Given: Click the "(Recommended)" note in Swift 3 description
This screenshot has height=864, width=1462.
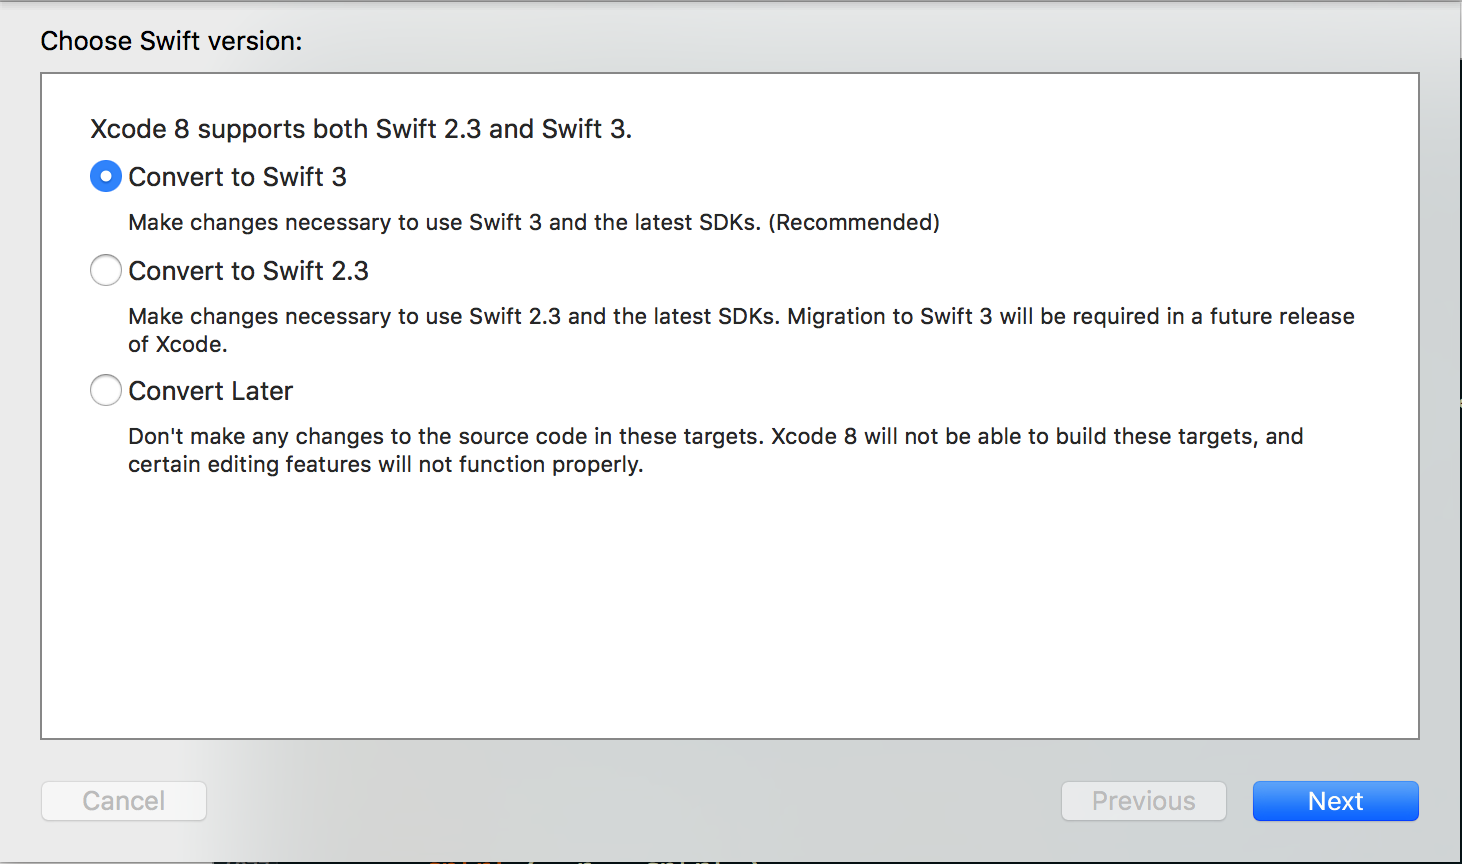Looking at the screenshot, I should tap(854, 222).
